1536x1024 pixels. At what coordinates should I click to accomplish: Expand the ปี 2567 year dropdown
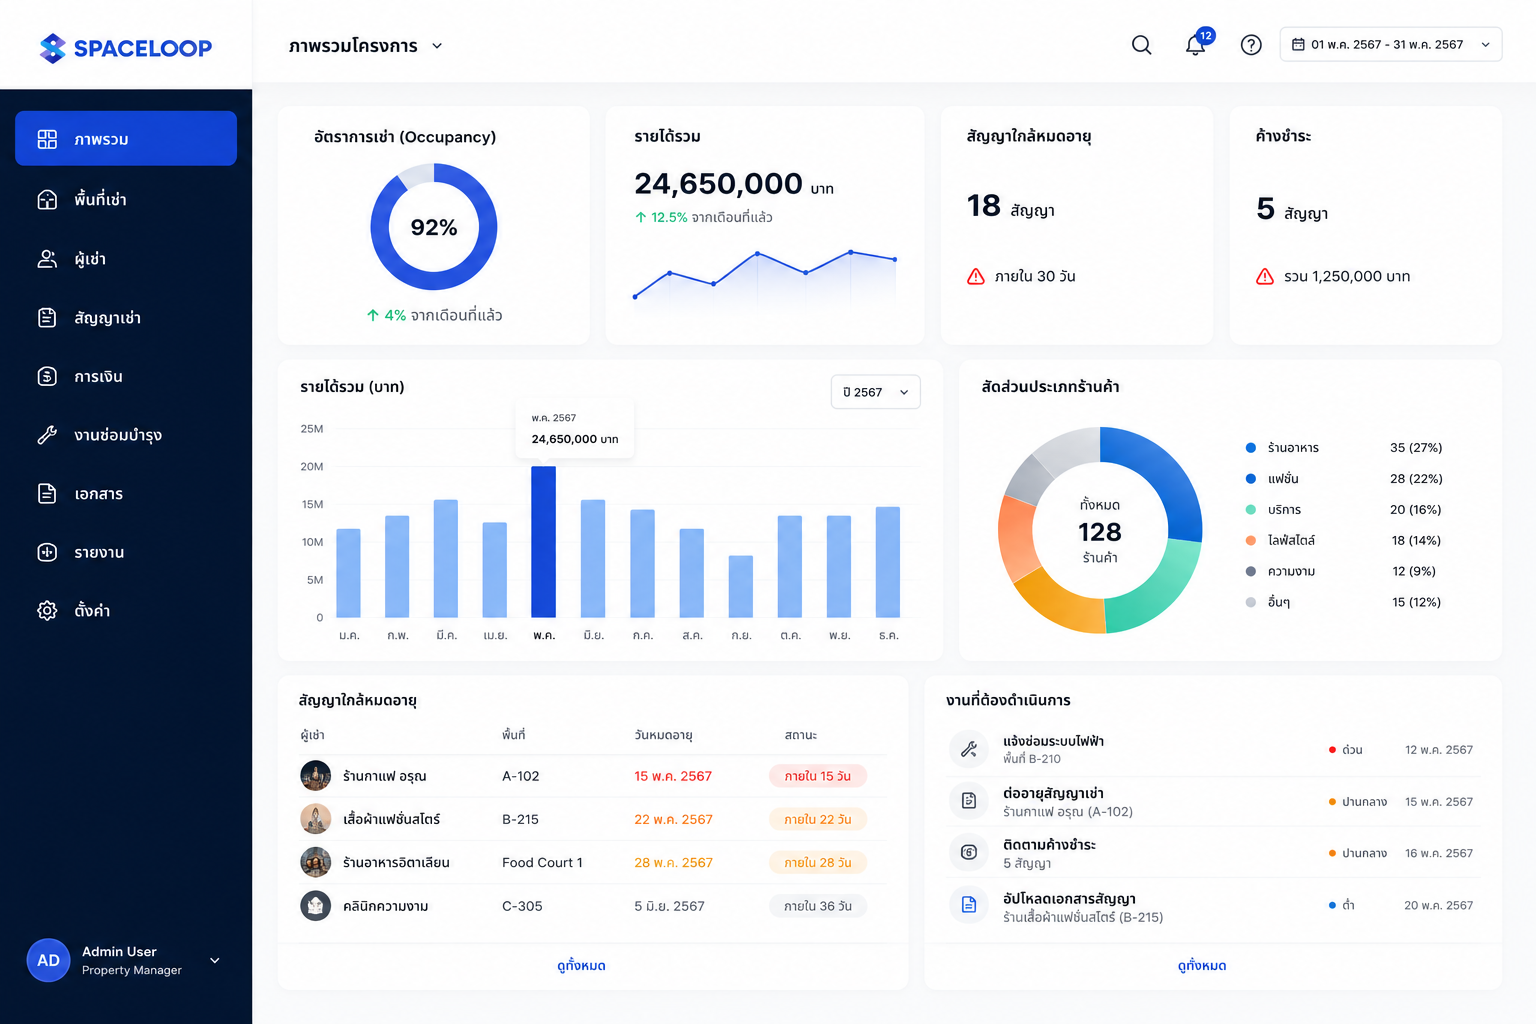[x=875, y=392]
